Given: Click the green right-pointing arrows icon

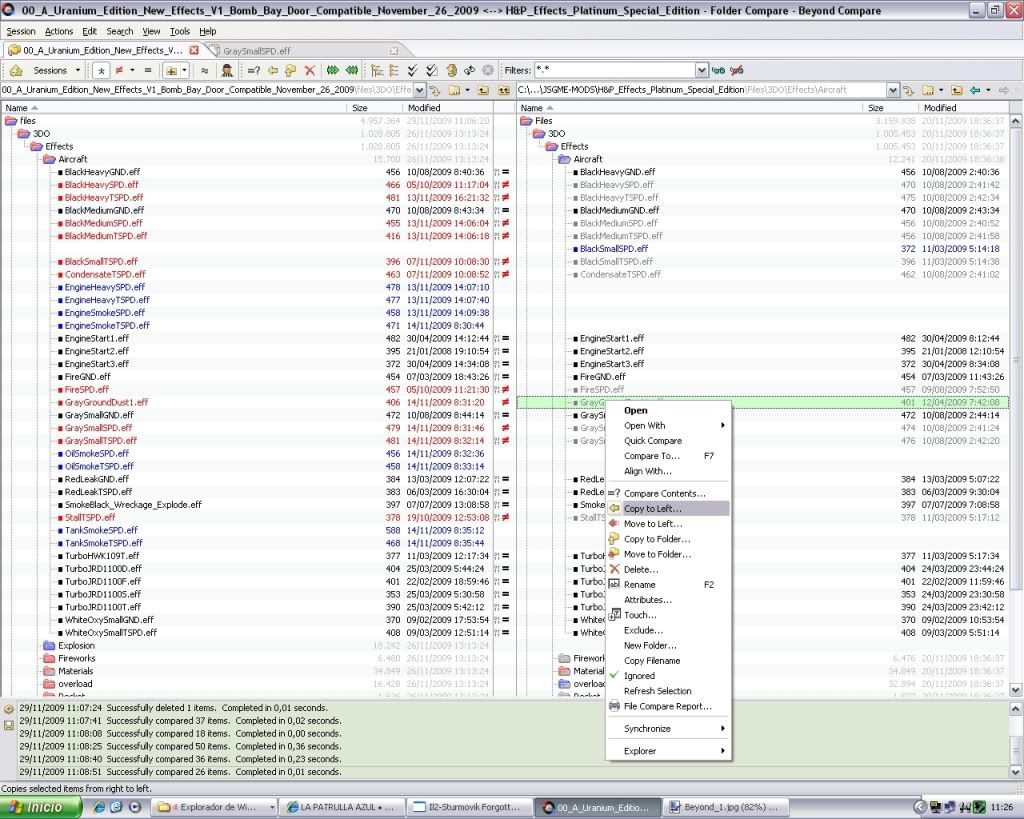Looking at the screenshot, I should (x=333, y=71).
